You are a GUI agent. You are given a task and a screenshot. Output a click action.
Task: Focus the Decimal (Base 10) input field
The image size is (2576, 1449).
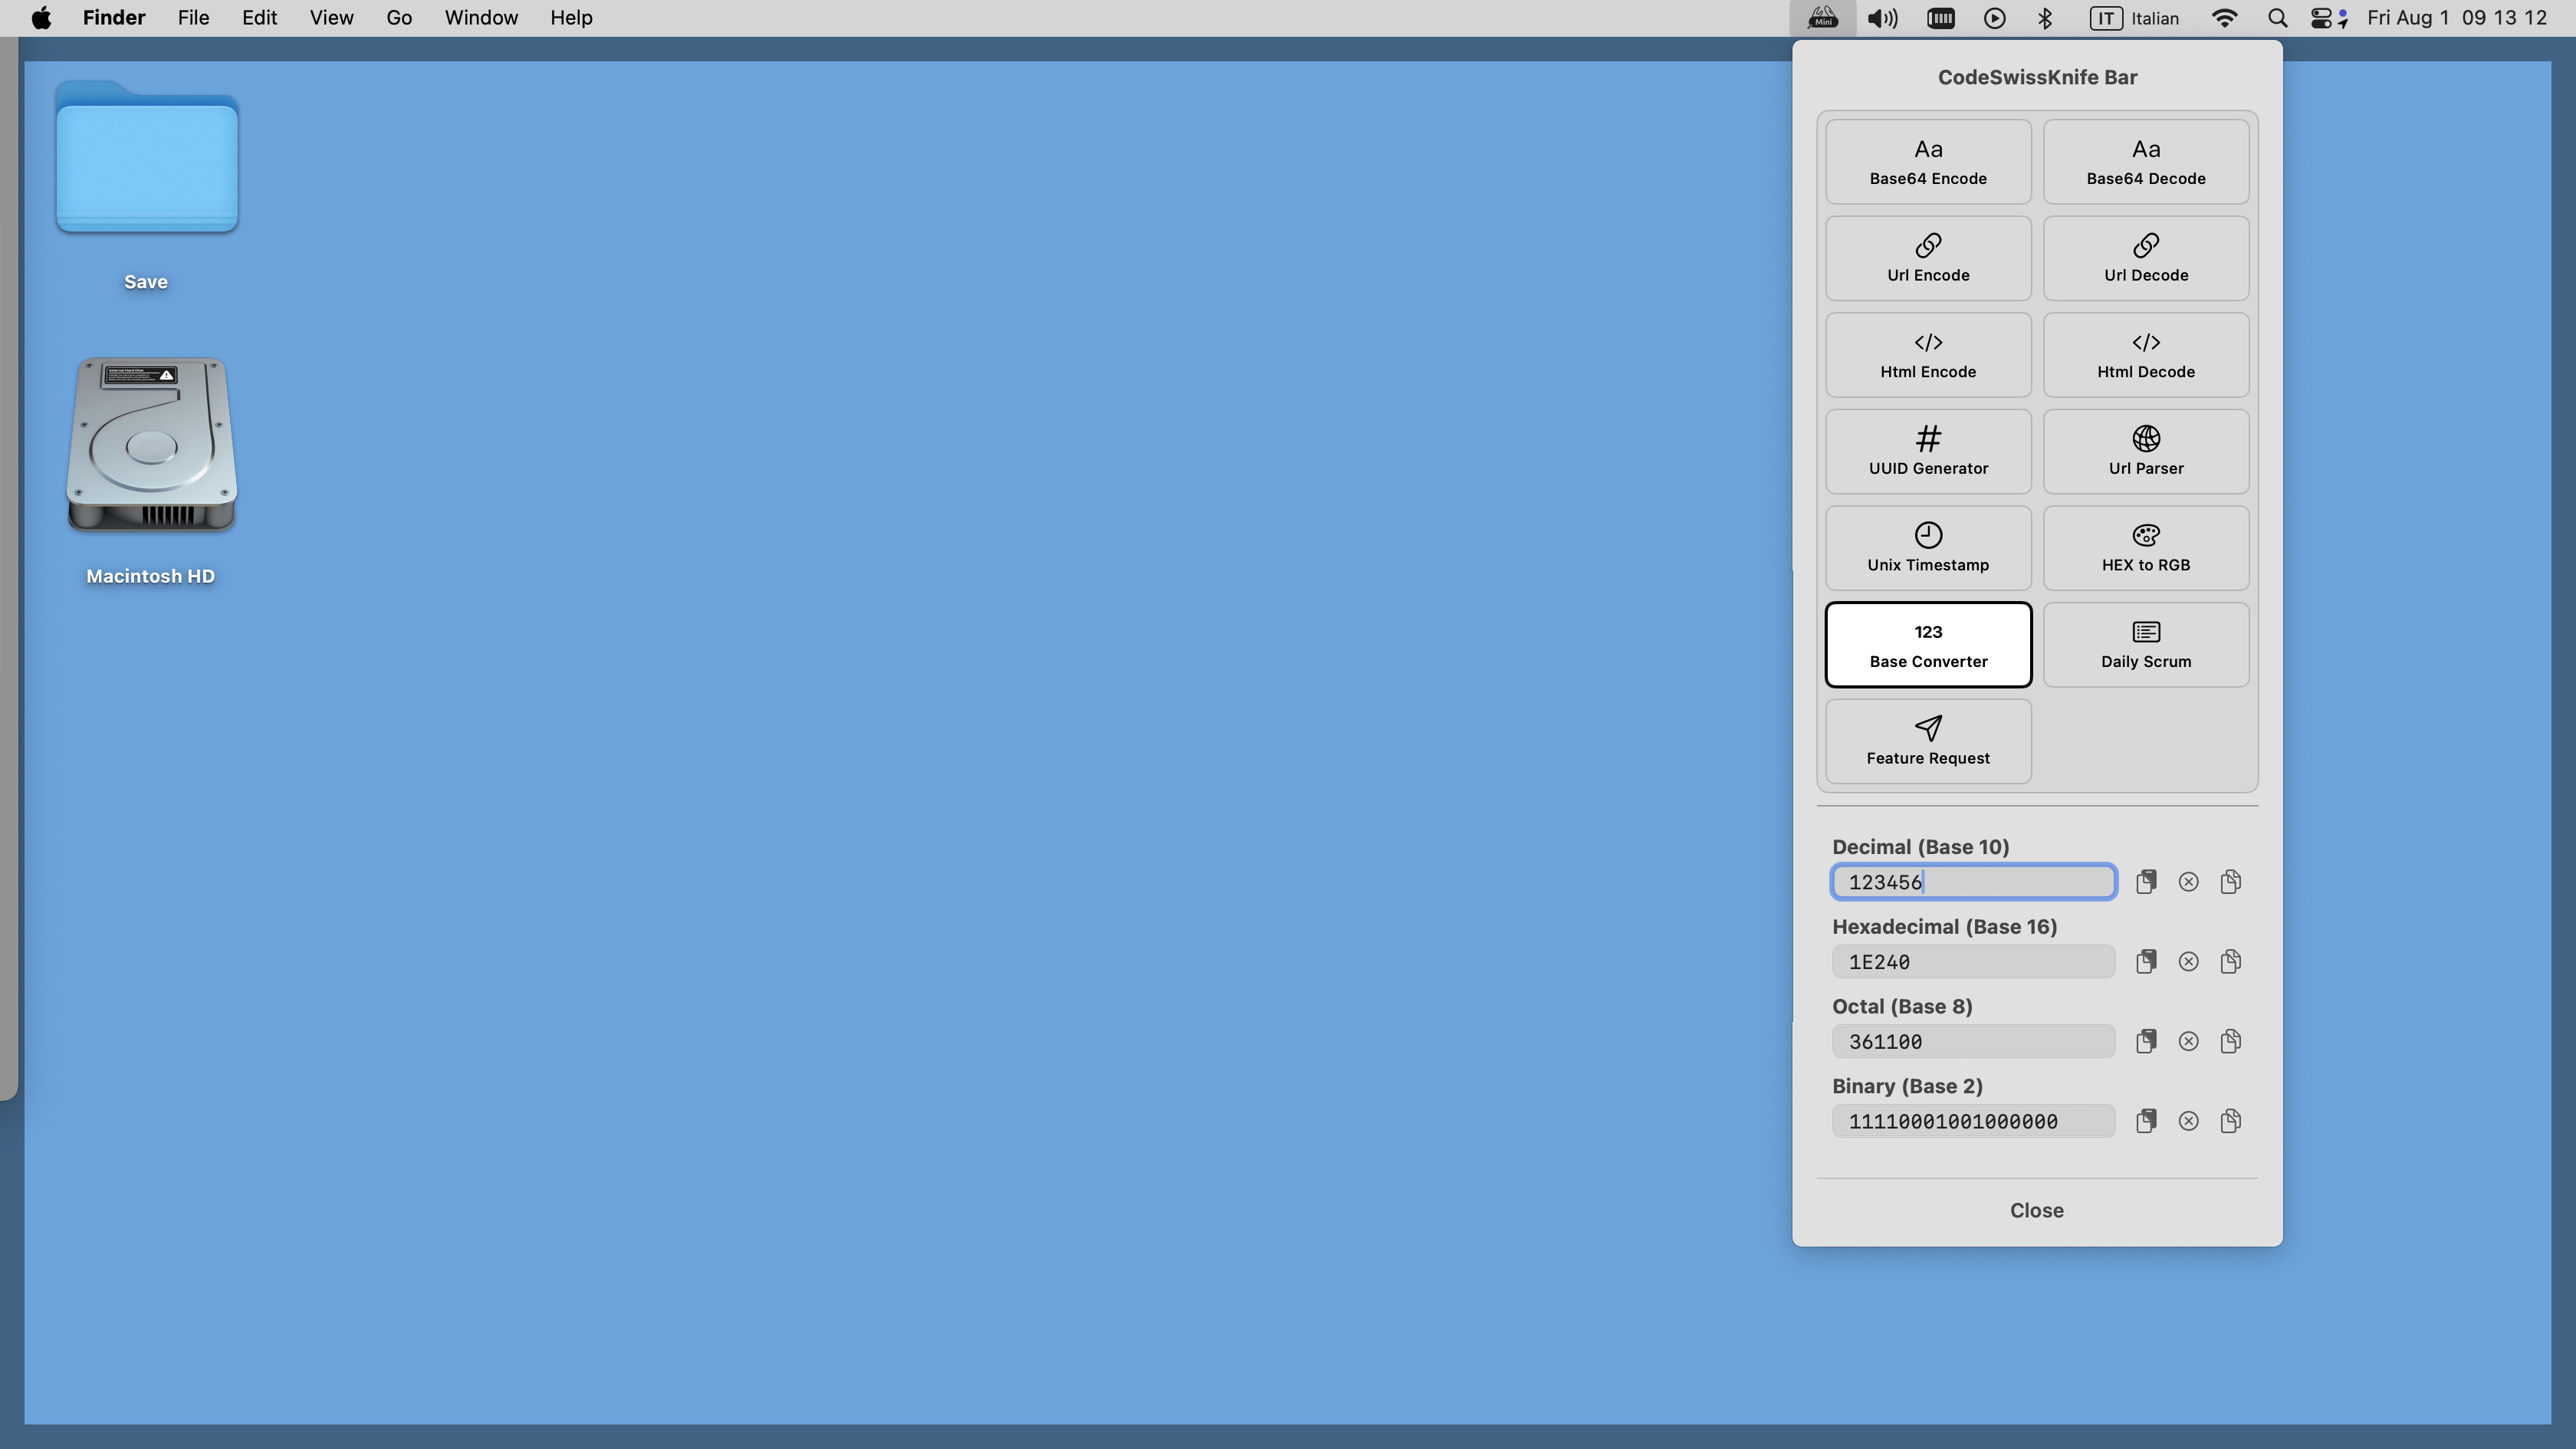(1973, 882)
